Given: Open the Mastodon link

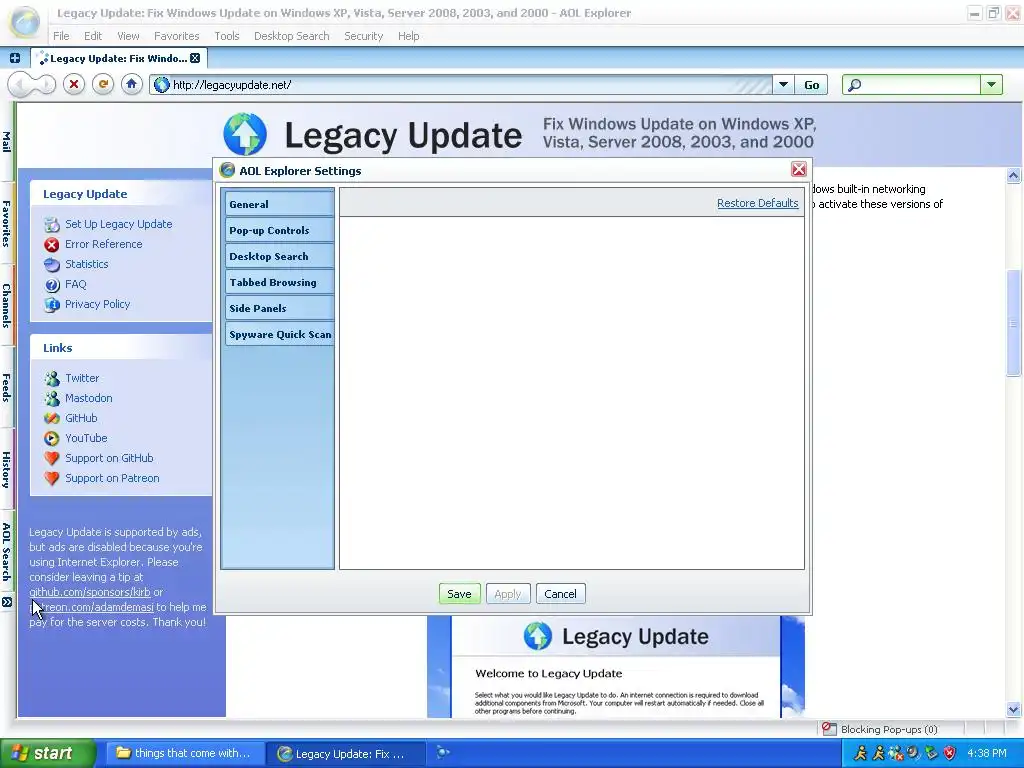Looking at the screenshot, I should [x=88, y=398].
